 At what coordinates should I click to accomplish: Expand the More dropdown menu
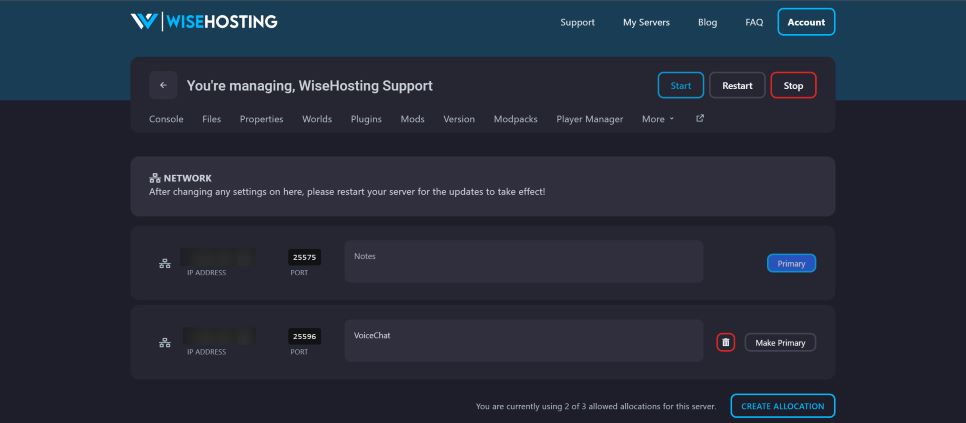coord(658,119)
